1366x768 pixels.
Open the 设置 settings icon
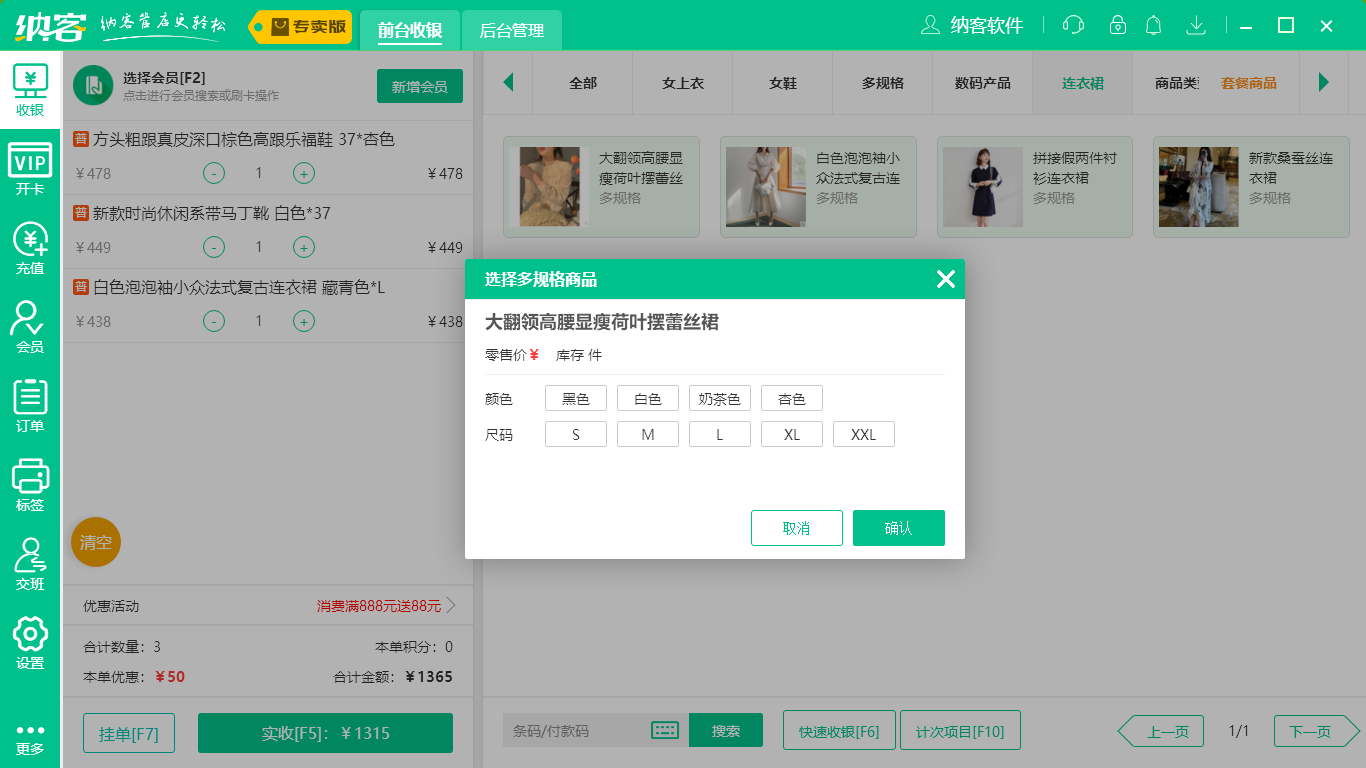30,640
